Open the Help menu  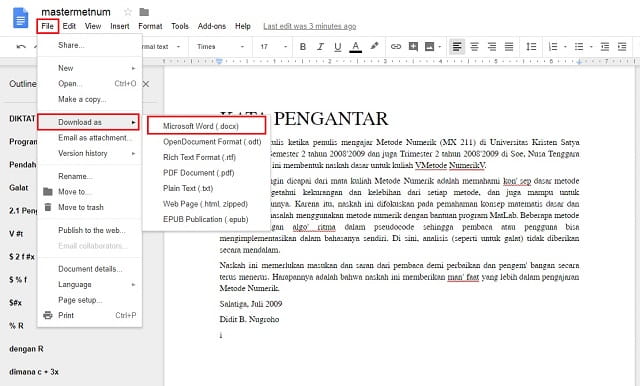(242, 26)
